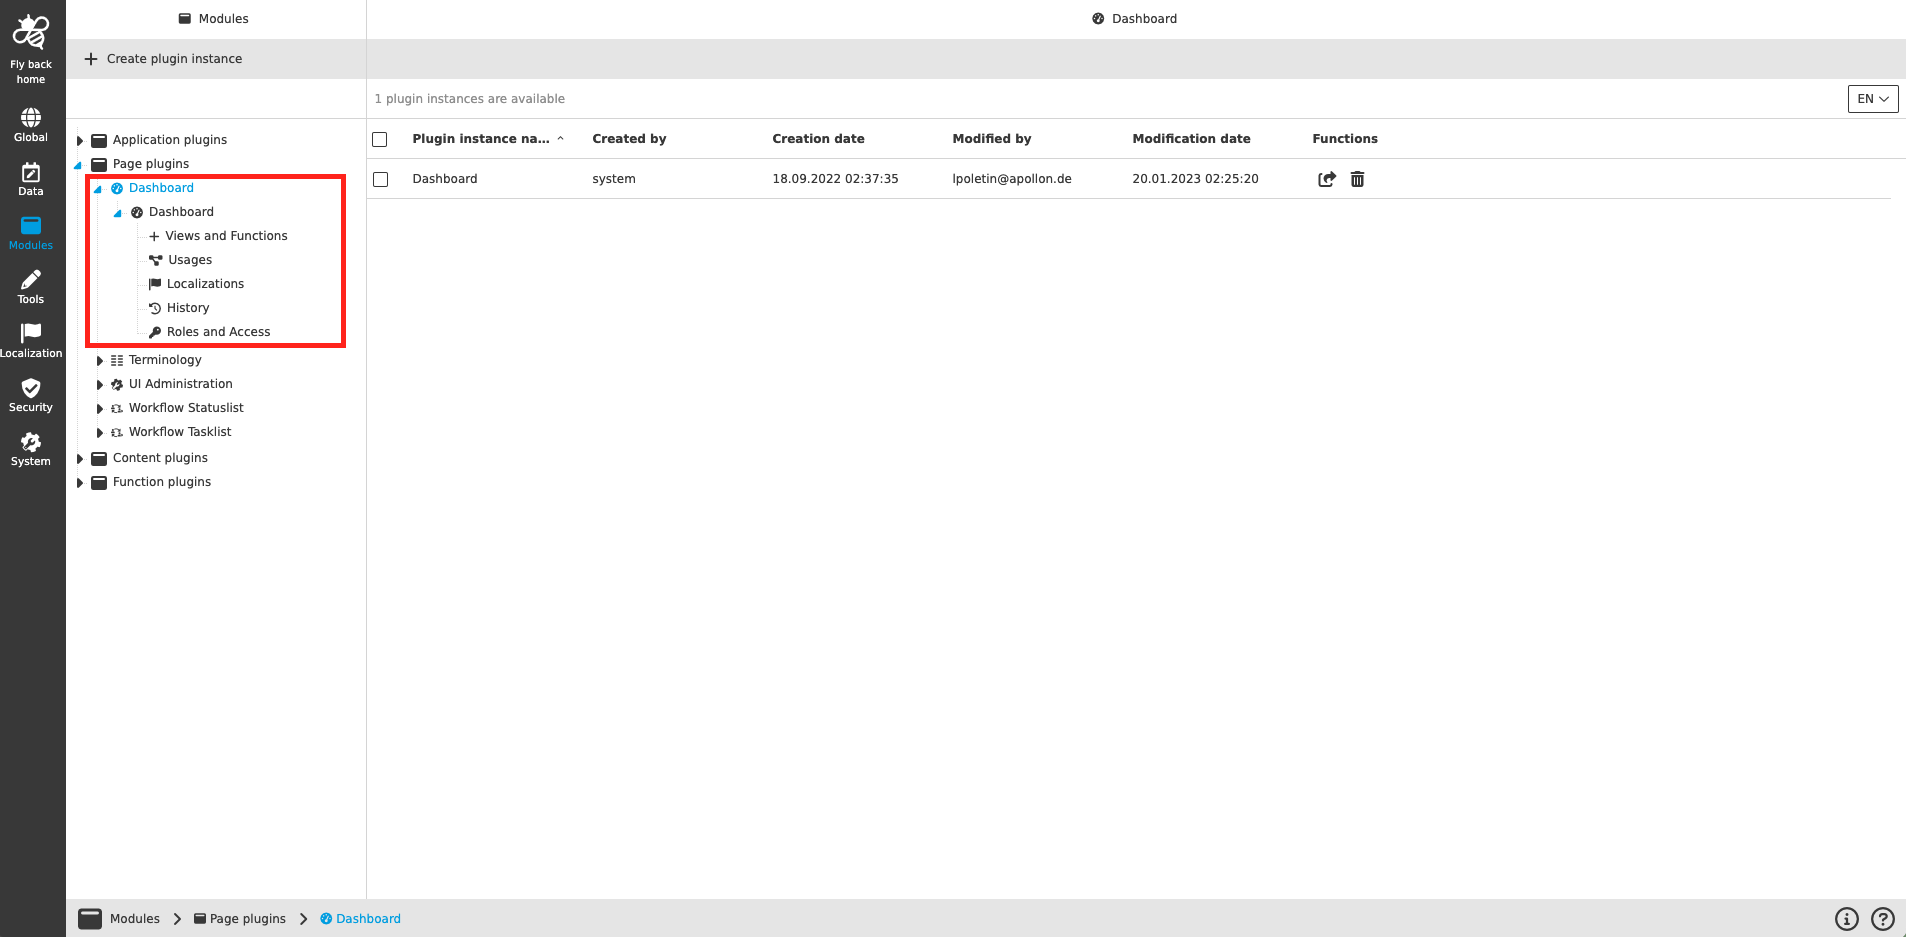Expand the Content plugins node
The width and height of the screenshot is (1906, 937).
[x=80, y=458]
